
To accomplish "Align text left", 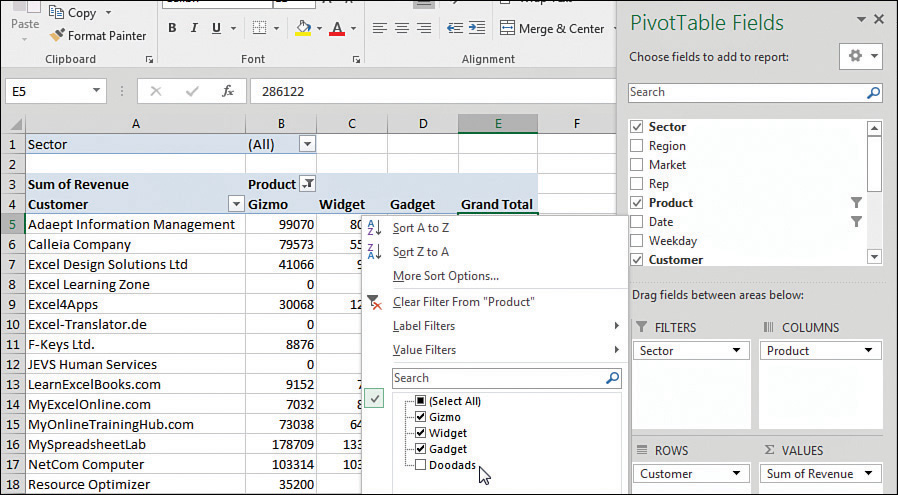I will (379, 28).
